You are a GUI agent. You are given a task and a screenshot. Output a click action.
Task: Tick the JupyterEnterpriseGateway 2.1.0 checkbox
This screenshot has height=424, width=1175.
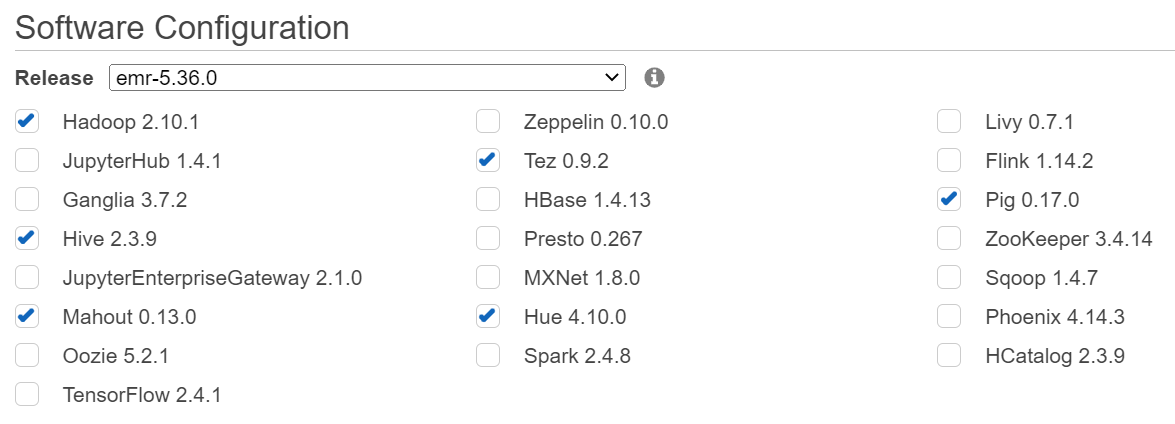click(27, 277)
